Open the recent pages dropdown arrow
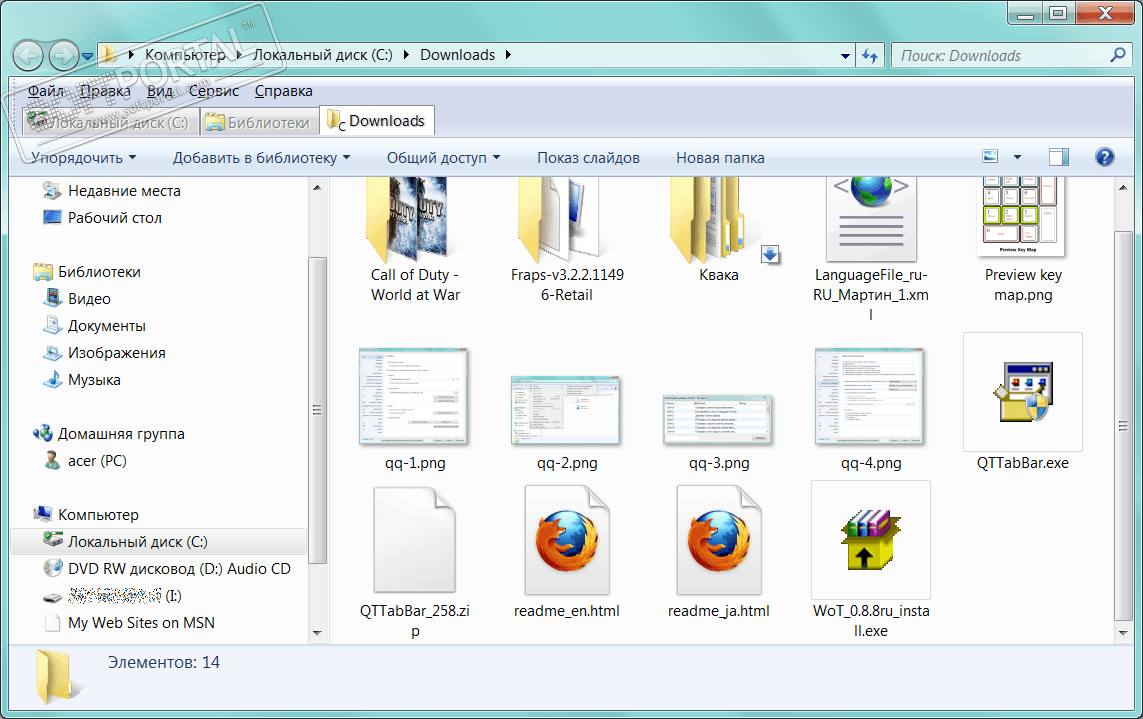 tap(87, 56)
